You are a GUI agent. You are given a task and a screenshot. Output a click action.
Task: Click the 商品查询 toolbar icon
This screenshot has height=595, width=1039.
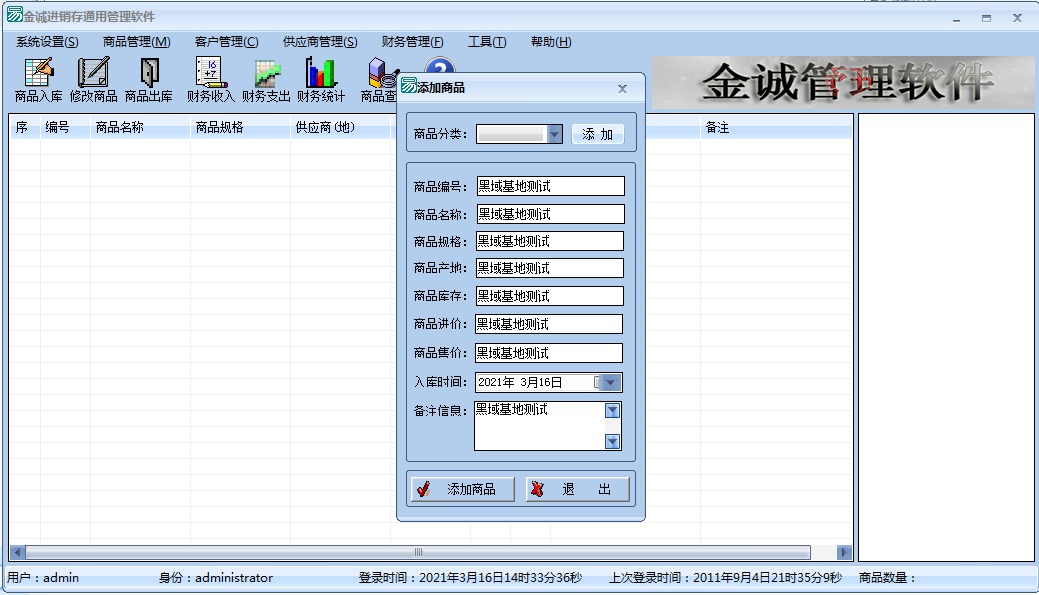coord(379,80)
